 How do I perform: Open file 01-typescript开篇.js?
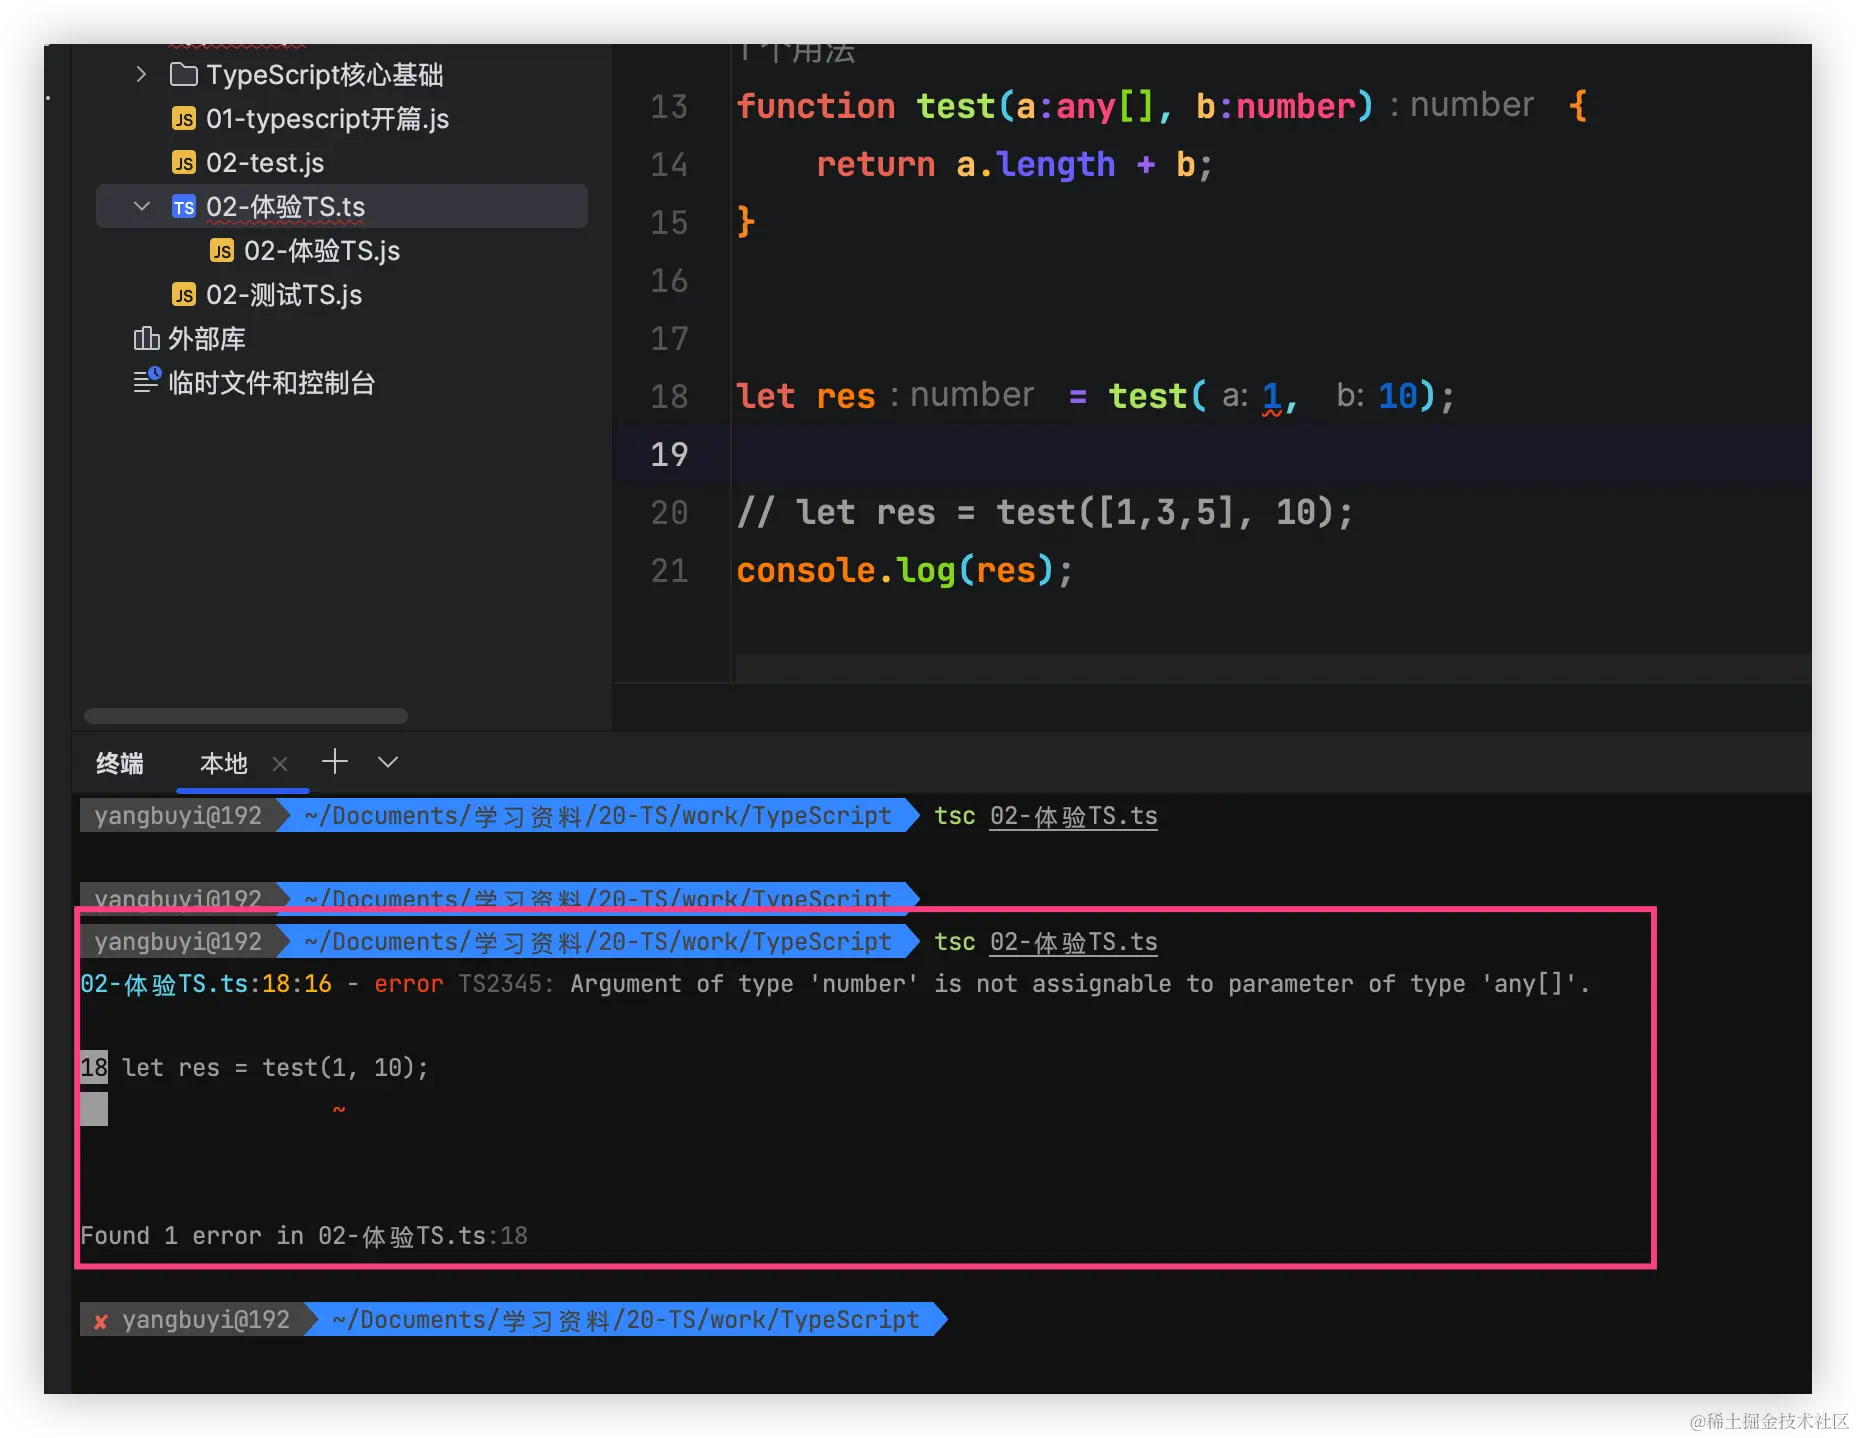point(327,119)
